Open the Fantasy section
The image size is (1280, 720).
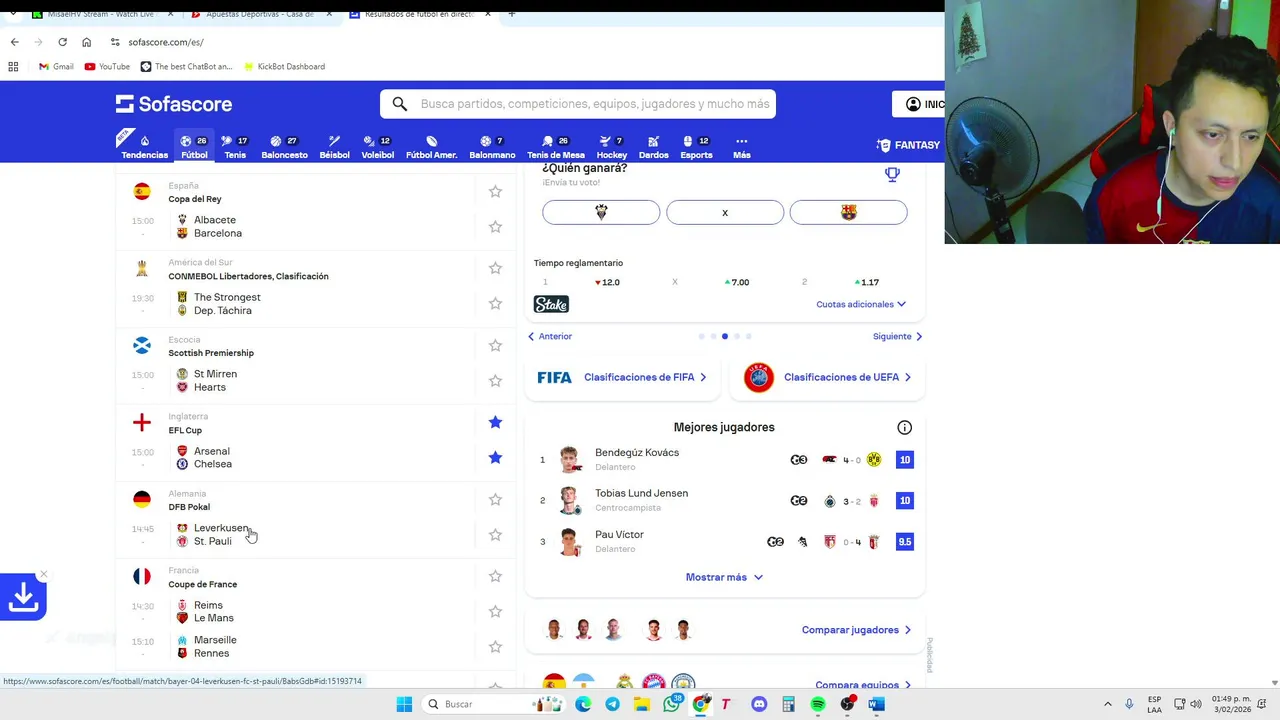908,145
